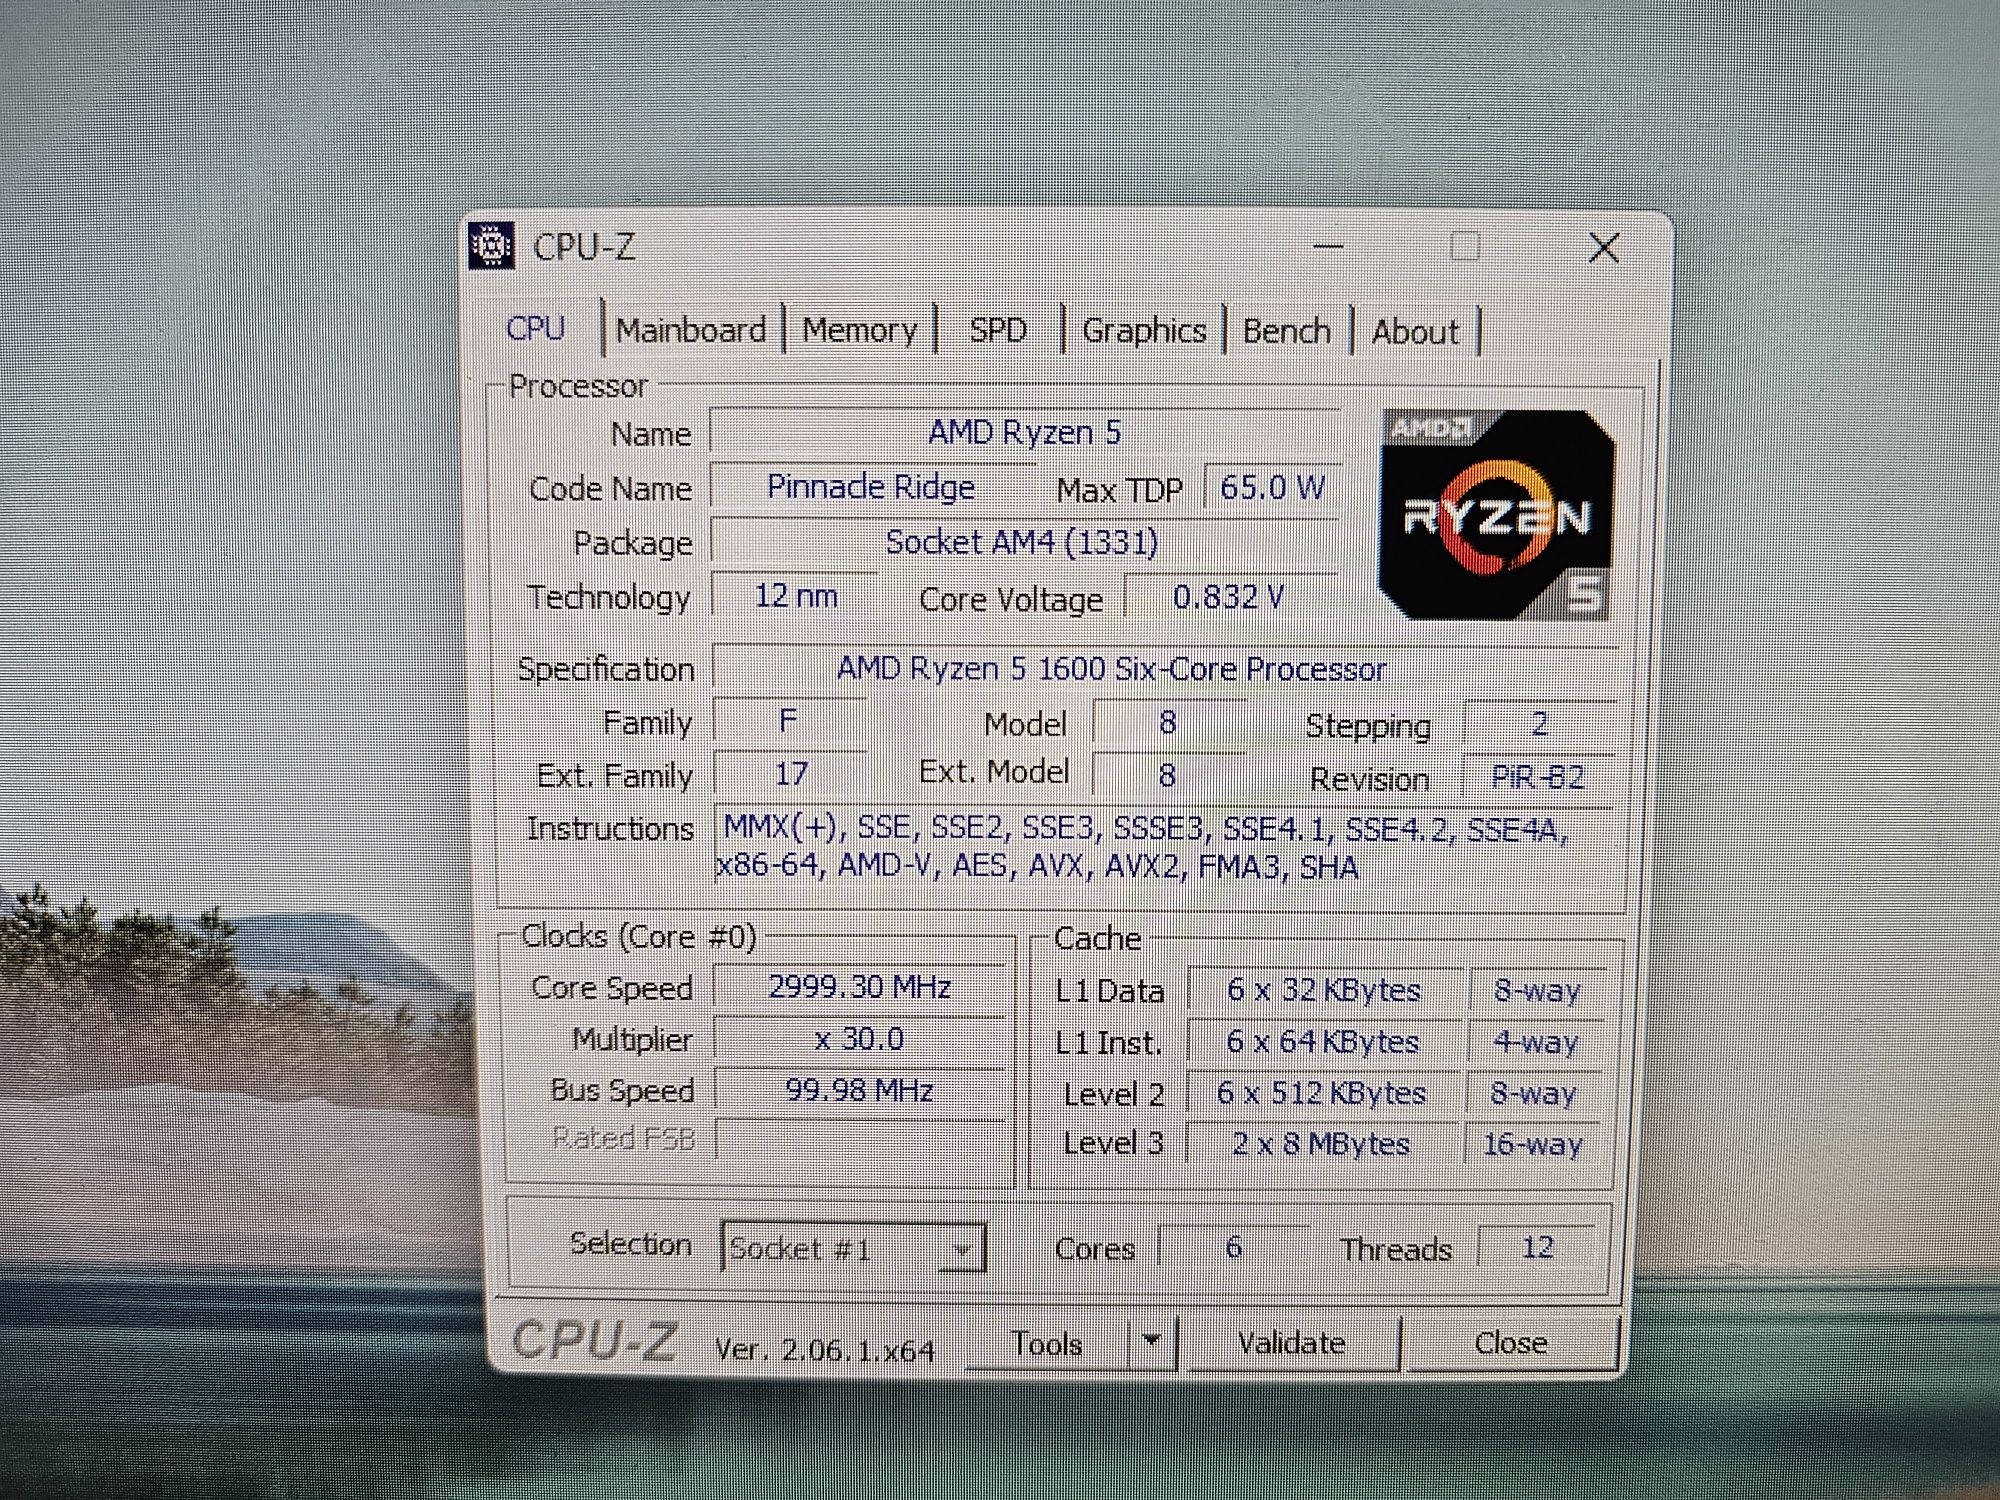Click the Cores value 6
Viewport: 2000px width, 1500px height.
point(1234,1247)
